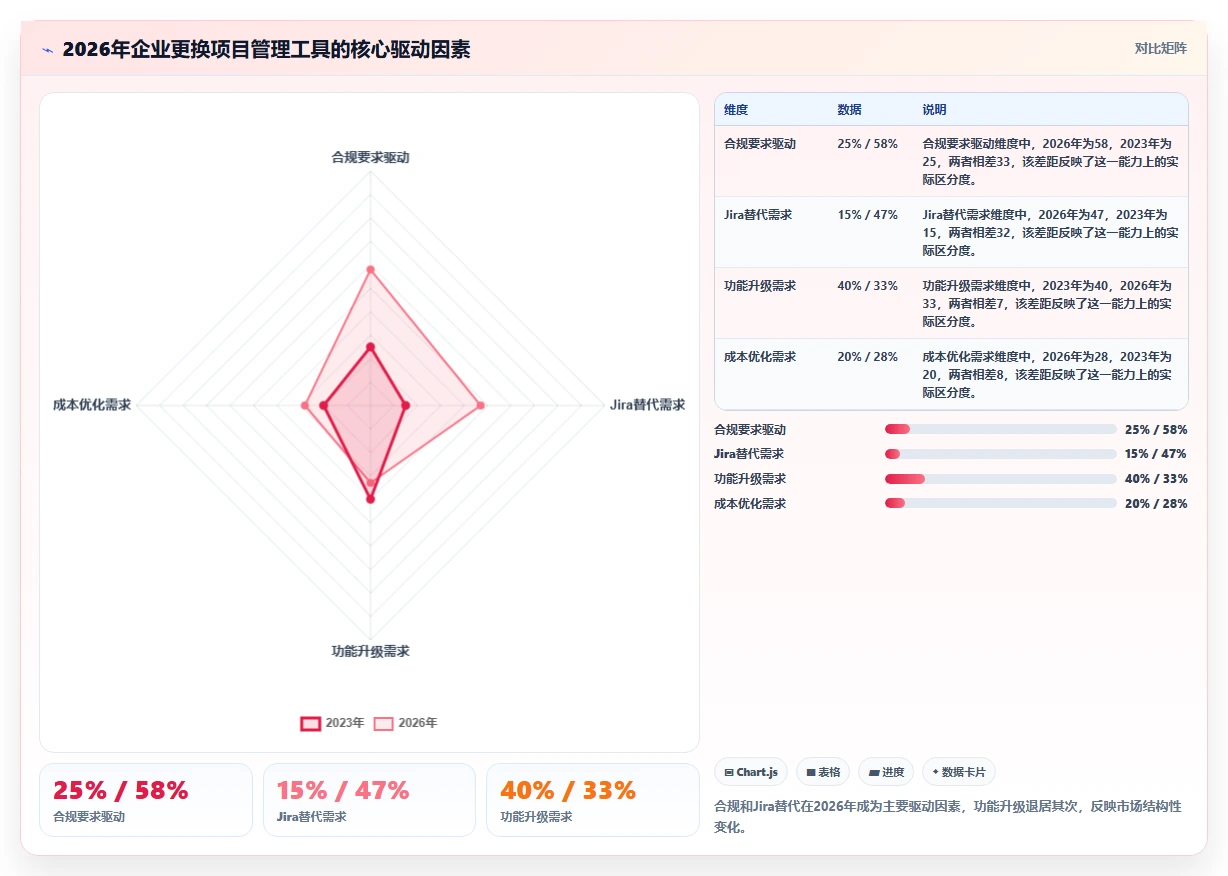
Task: Click the 功能升级需求 description with 相差7
Action: coord(1050,304)
